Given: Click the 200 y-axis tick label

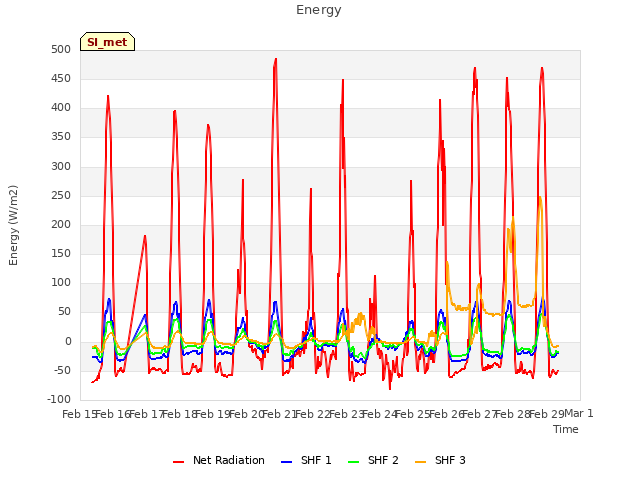Looking at the screenshot, I should [x=61, y=224].
